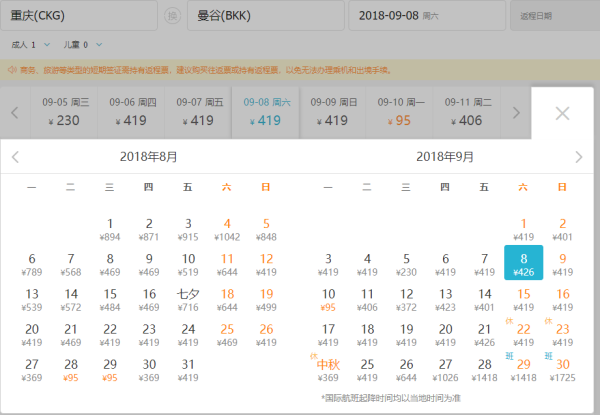The width and height of the screenshot is (600, 415).
Task: Pick holiday September 22 priced ¥419
Action: pyautogui.click(x=523, y=335)
